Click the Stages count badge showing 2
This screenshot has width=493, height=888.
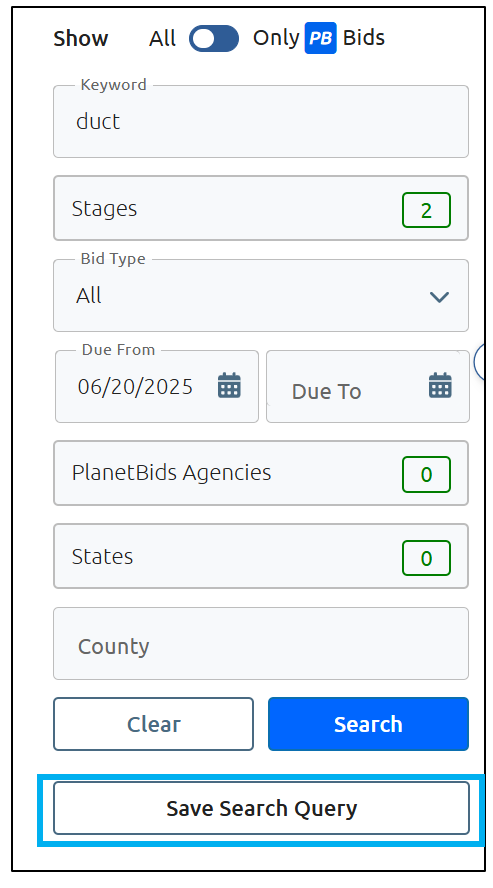pyautogui.click(x=426, y=210)
